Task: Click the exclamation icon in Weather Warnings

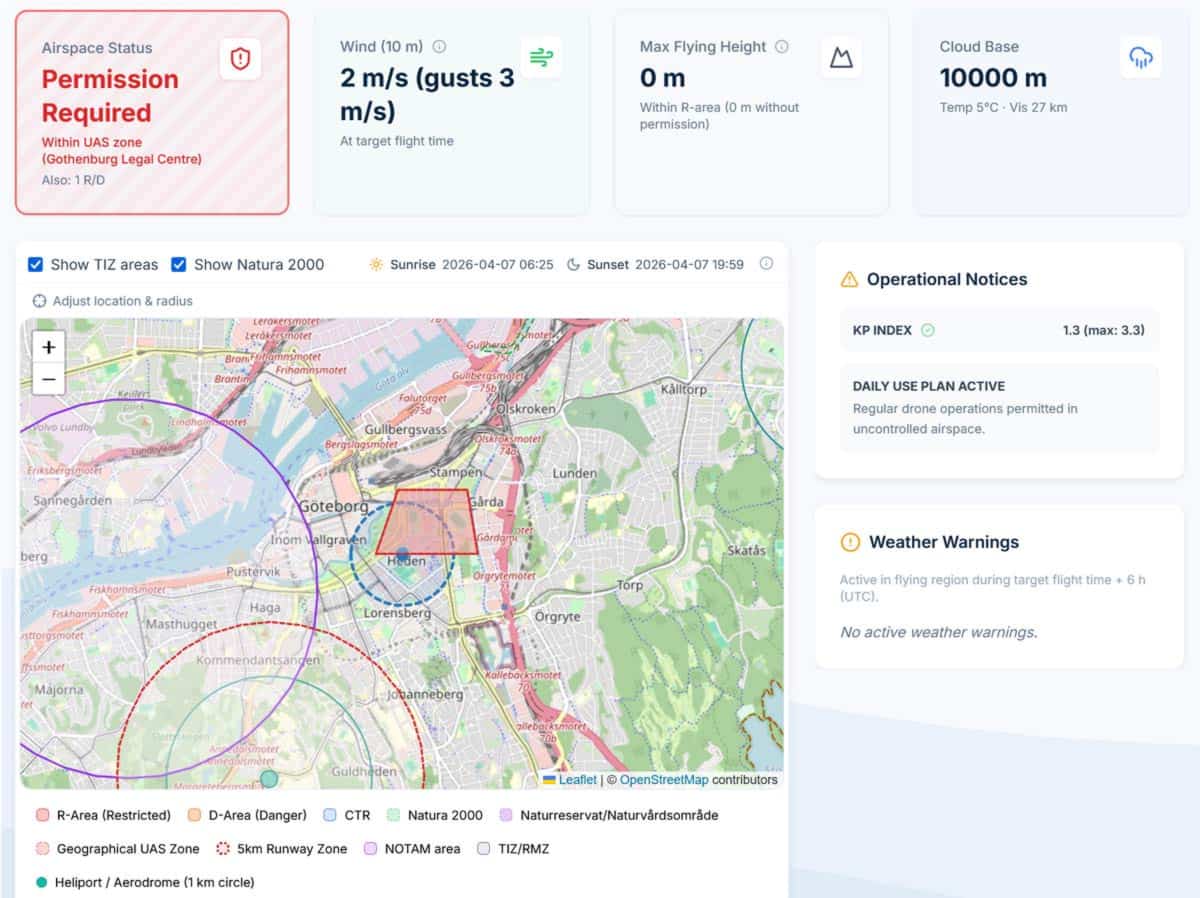Action: point(850,542)
